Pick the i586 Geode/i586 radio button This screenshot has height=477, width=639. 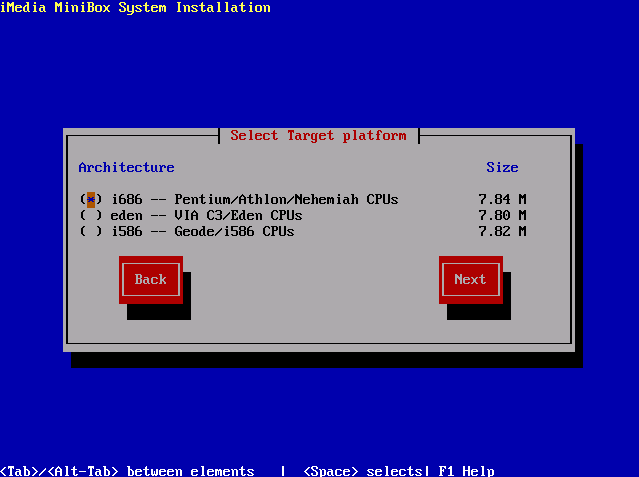pyautogui.click(x=91, y=231)
